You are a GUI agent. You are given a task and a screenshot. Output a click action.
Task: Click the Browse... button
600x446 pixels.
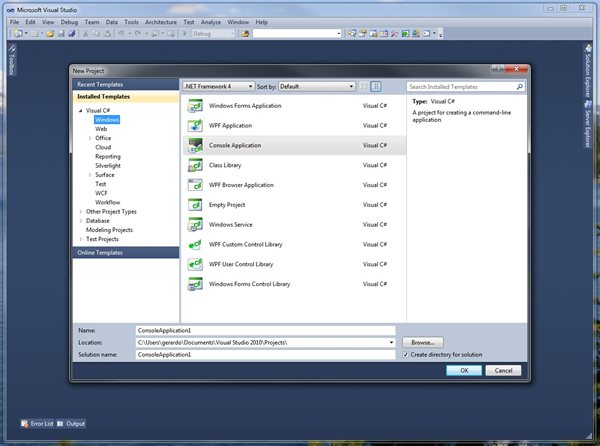tap(423, 342)
